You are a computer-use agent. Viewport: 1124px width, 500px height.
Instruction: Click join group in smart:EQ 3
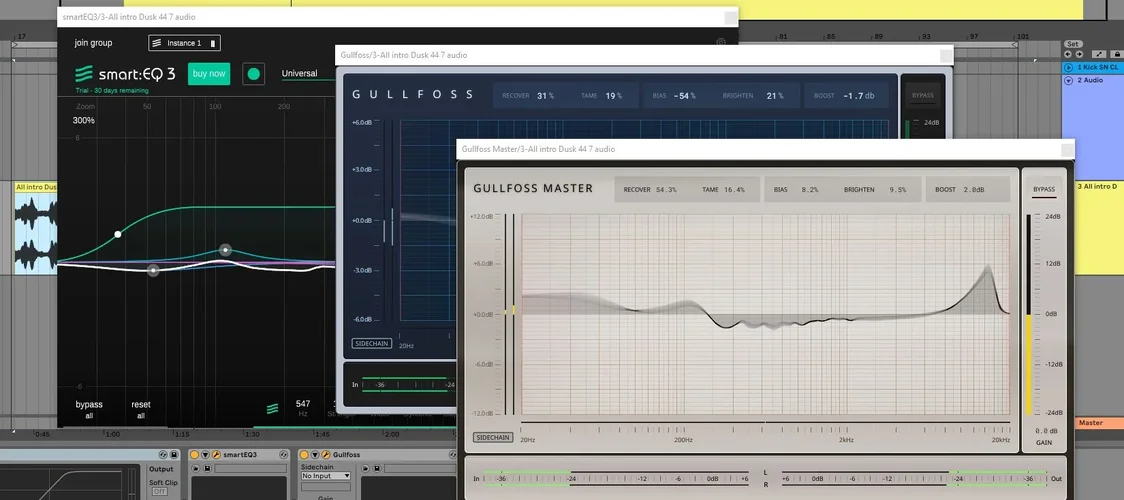(93, 43)
